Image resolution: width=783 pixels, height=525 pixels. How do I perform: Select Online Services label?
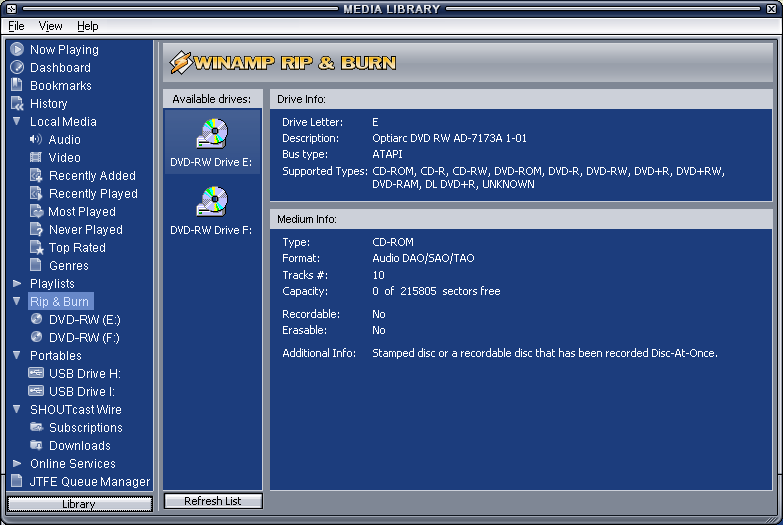click(x=73, y=463)
